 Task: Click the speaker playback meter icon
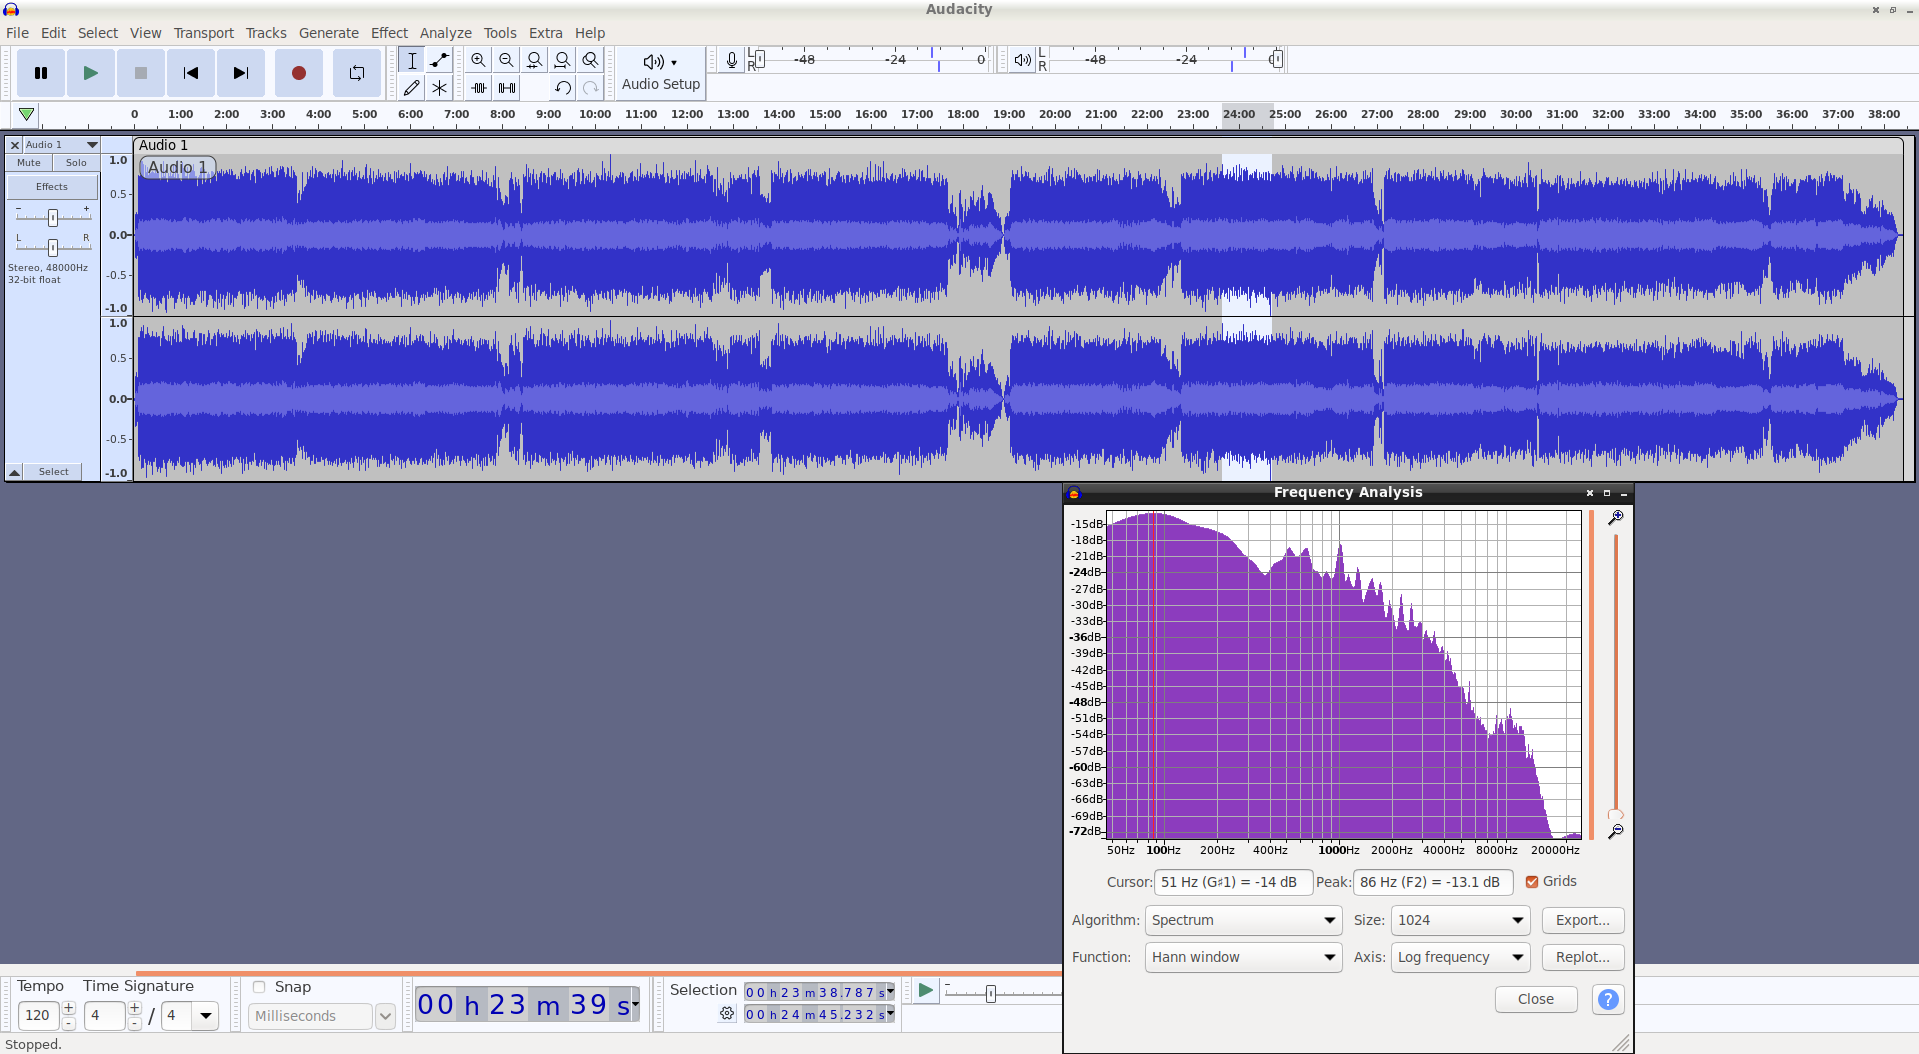pos(1022,60)
